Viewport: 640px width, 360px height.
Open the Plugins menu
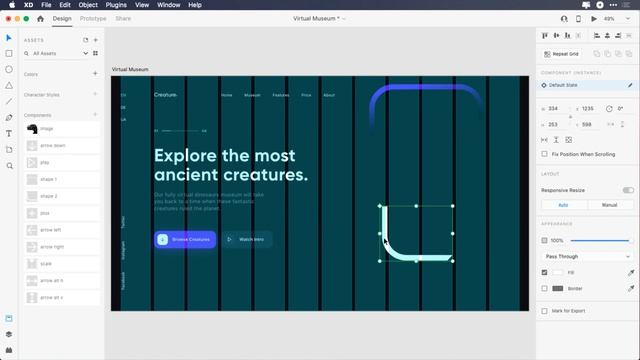tap(116, 5)
